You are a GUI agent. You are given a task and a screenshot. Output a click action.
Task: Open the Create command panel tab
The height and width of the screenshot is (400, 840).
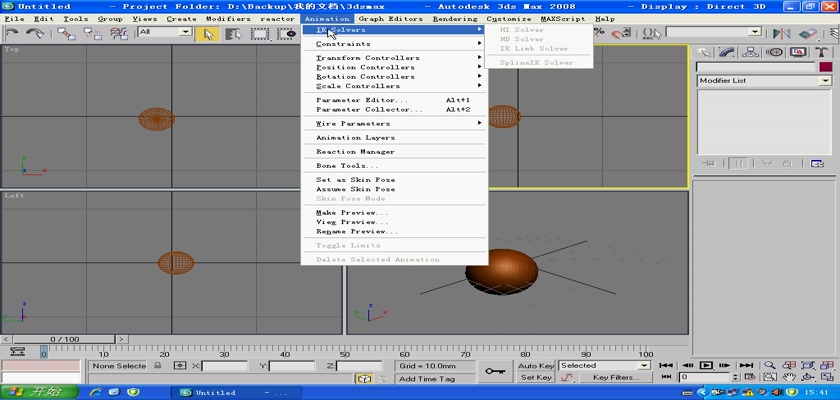703,52
